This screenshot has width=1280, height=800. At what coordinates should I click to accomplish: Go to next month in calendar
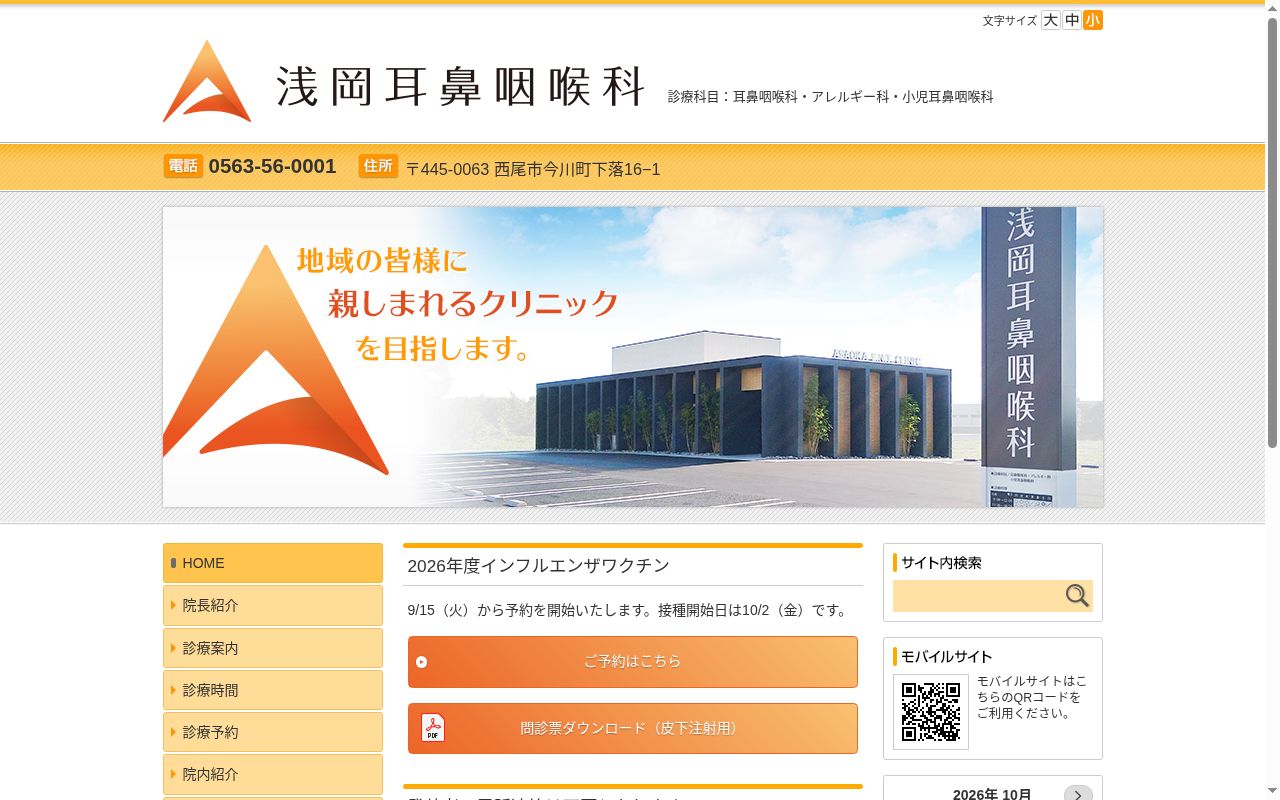click(x=1078, y=795)
